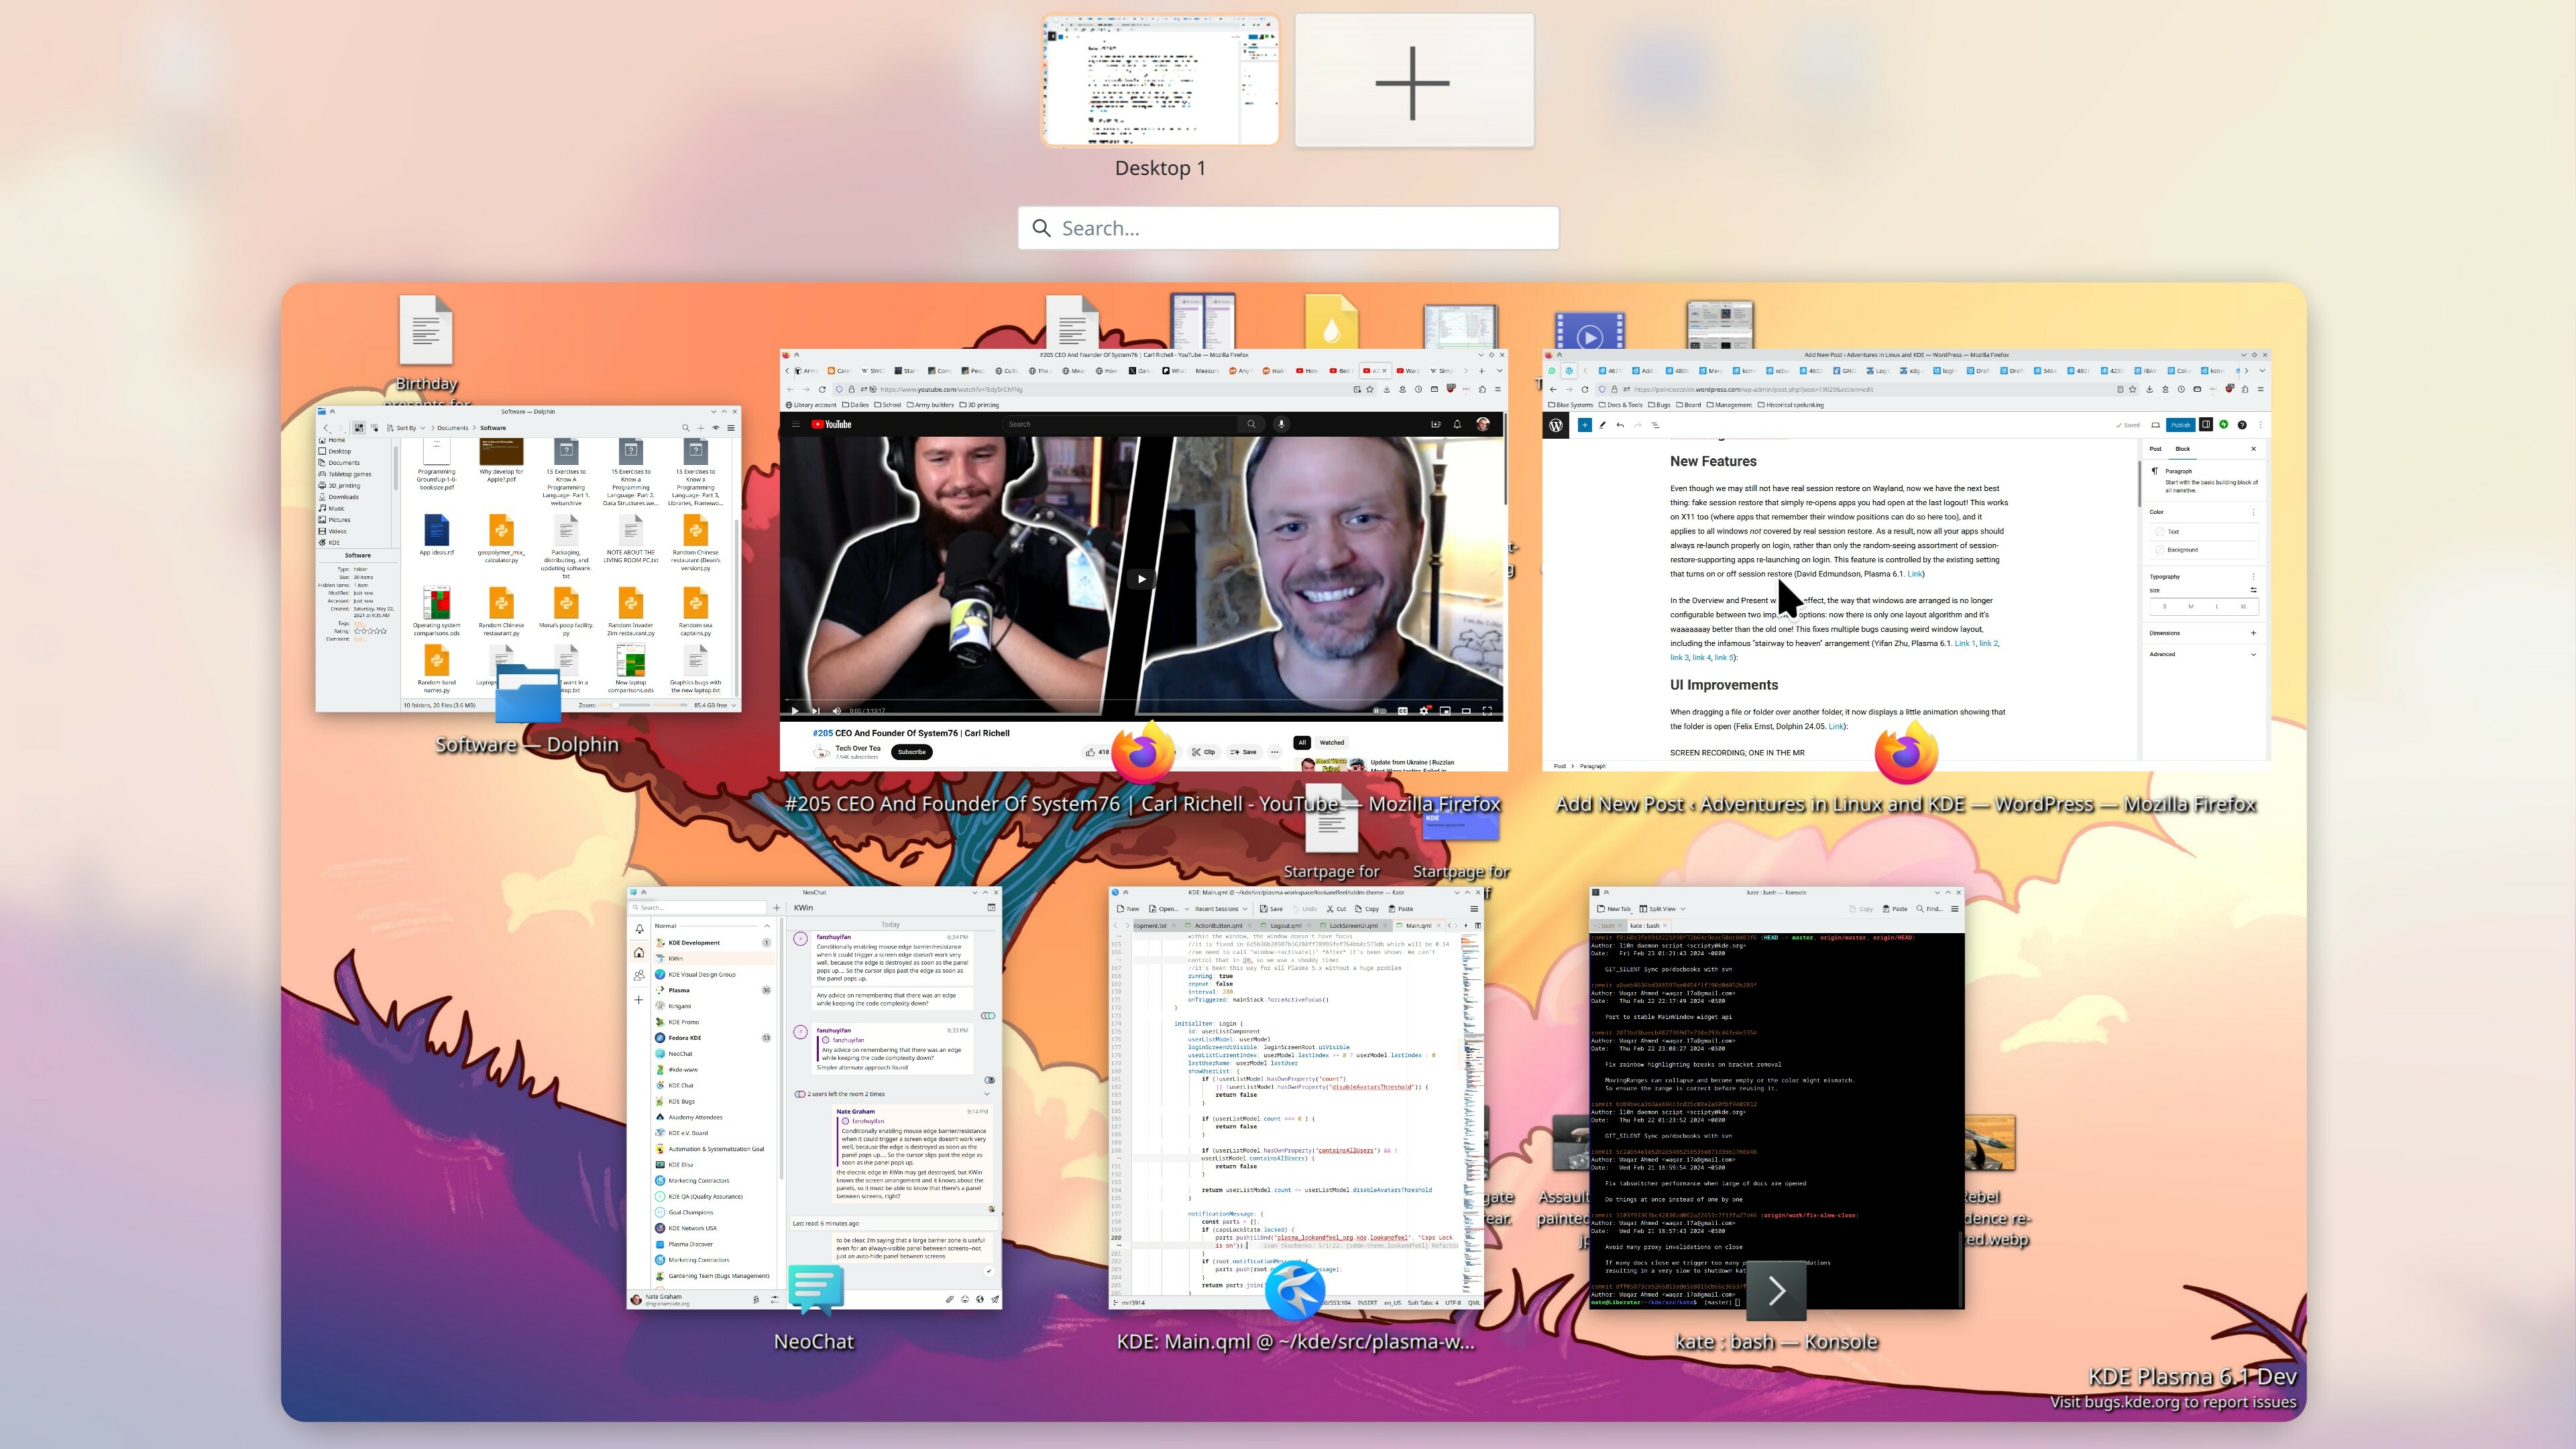Toggle the WordPress settings sidebar panel

pos(2207,425)
